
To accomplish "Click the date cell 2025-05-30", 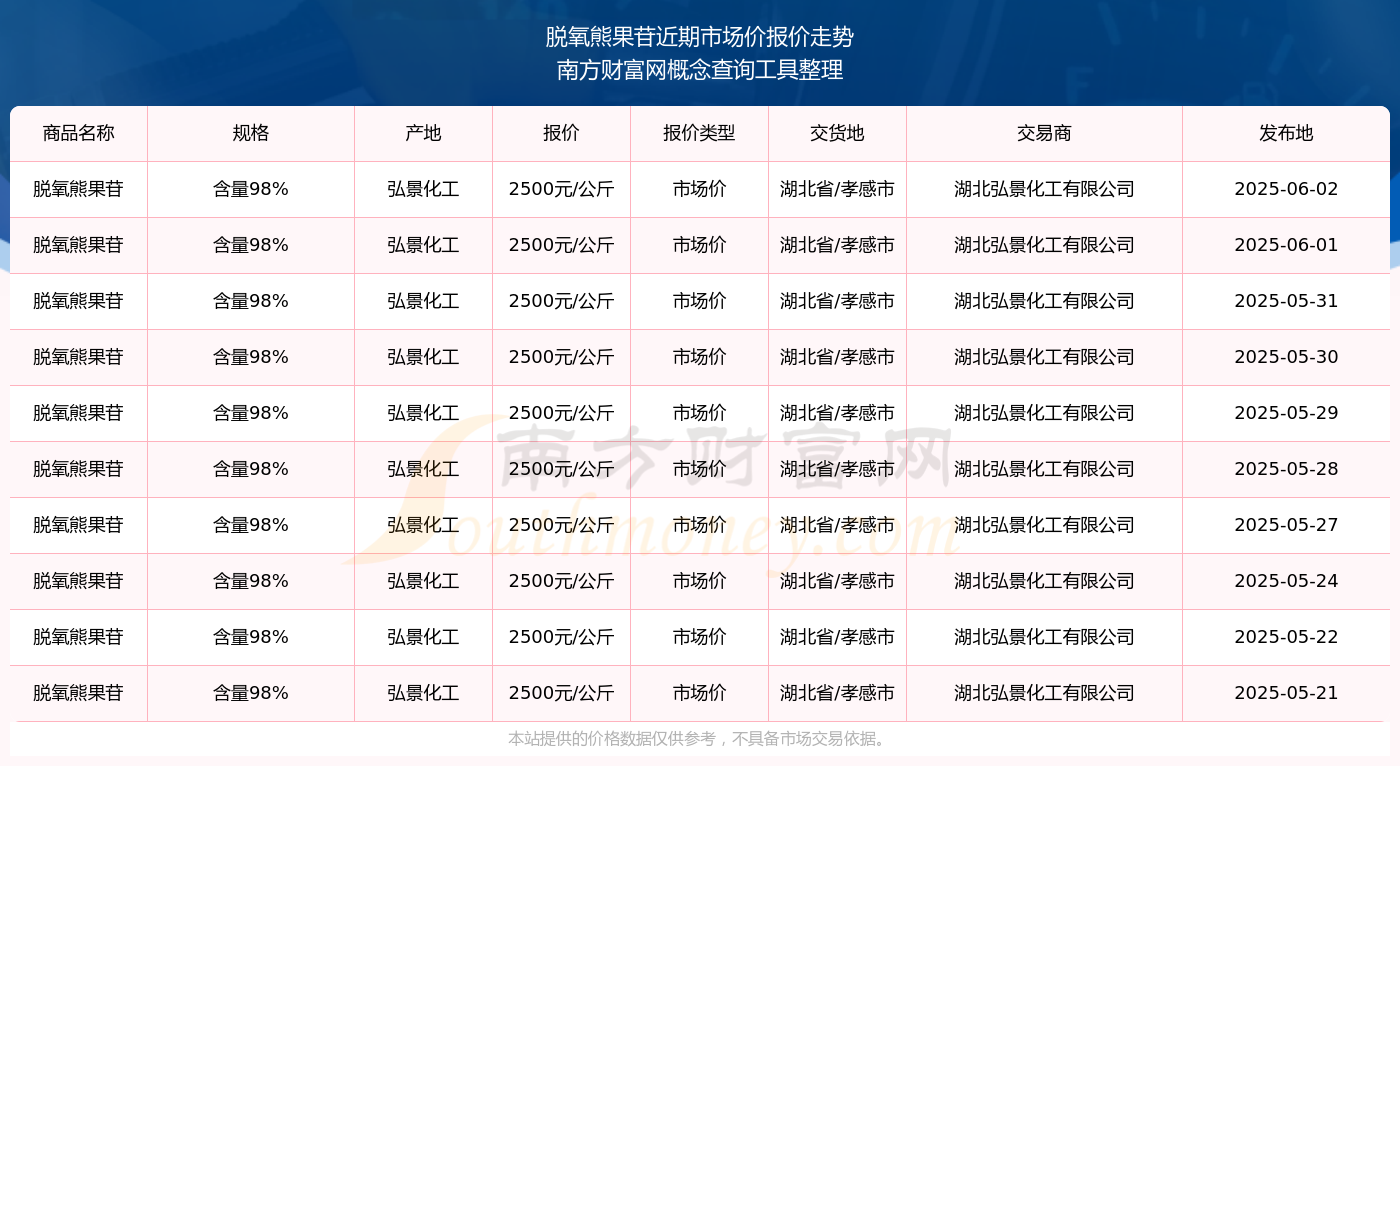I will tap(1286, 357).
